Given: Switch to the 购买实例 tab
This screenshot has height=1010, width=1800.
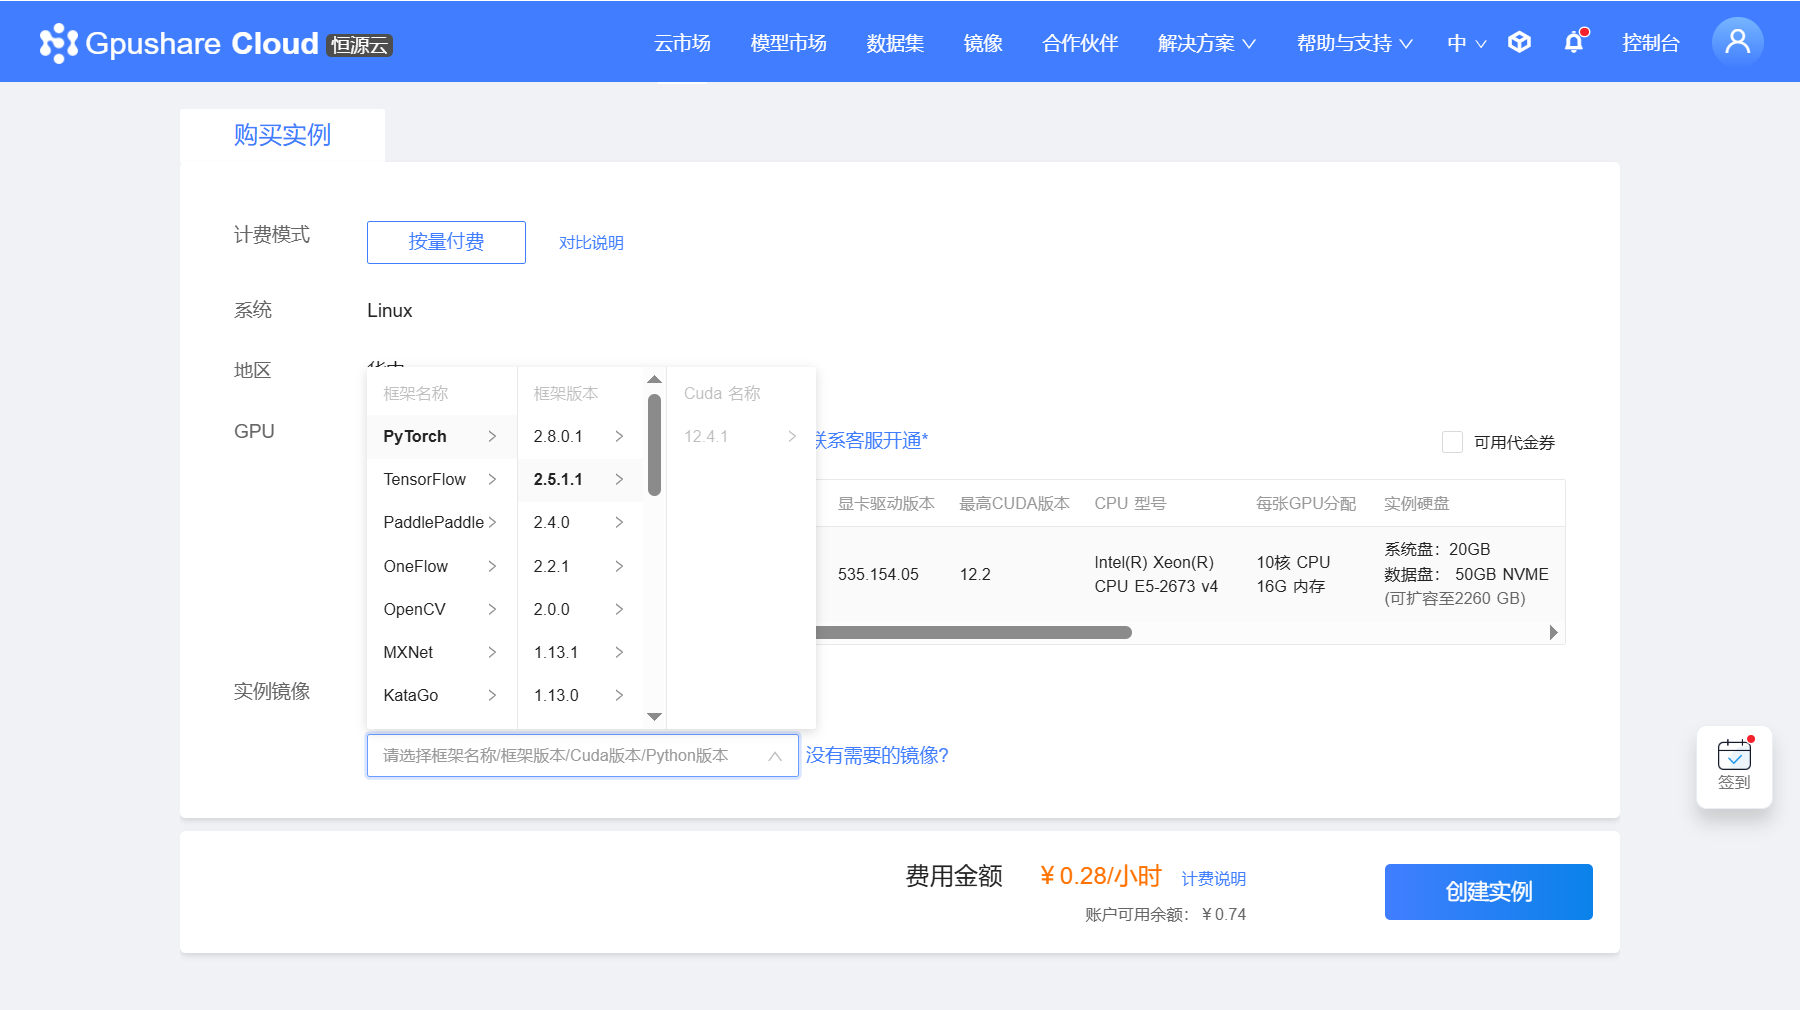Looking at the screenshot, I should click(282, 134).
